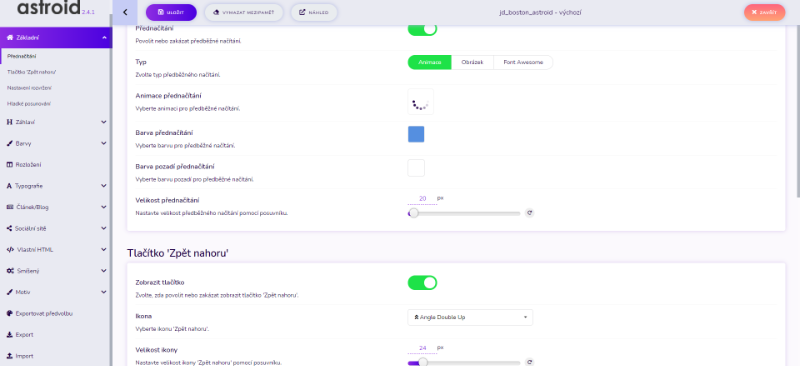Click the Typografie letter icon
The width and height of the screenshot is (800, 366).
(x=10, y=186)
